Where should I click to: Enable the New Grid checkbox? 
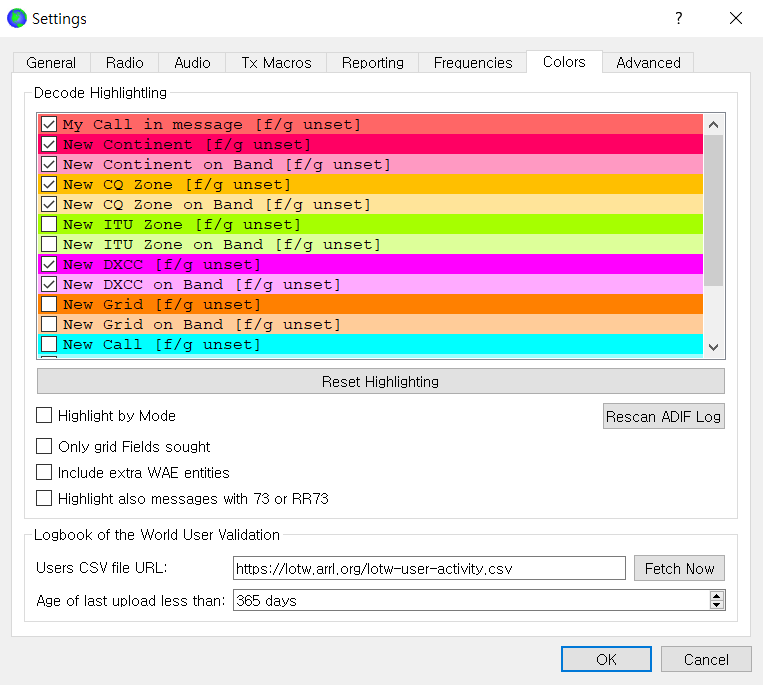(x=49, y=304)
